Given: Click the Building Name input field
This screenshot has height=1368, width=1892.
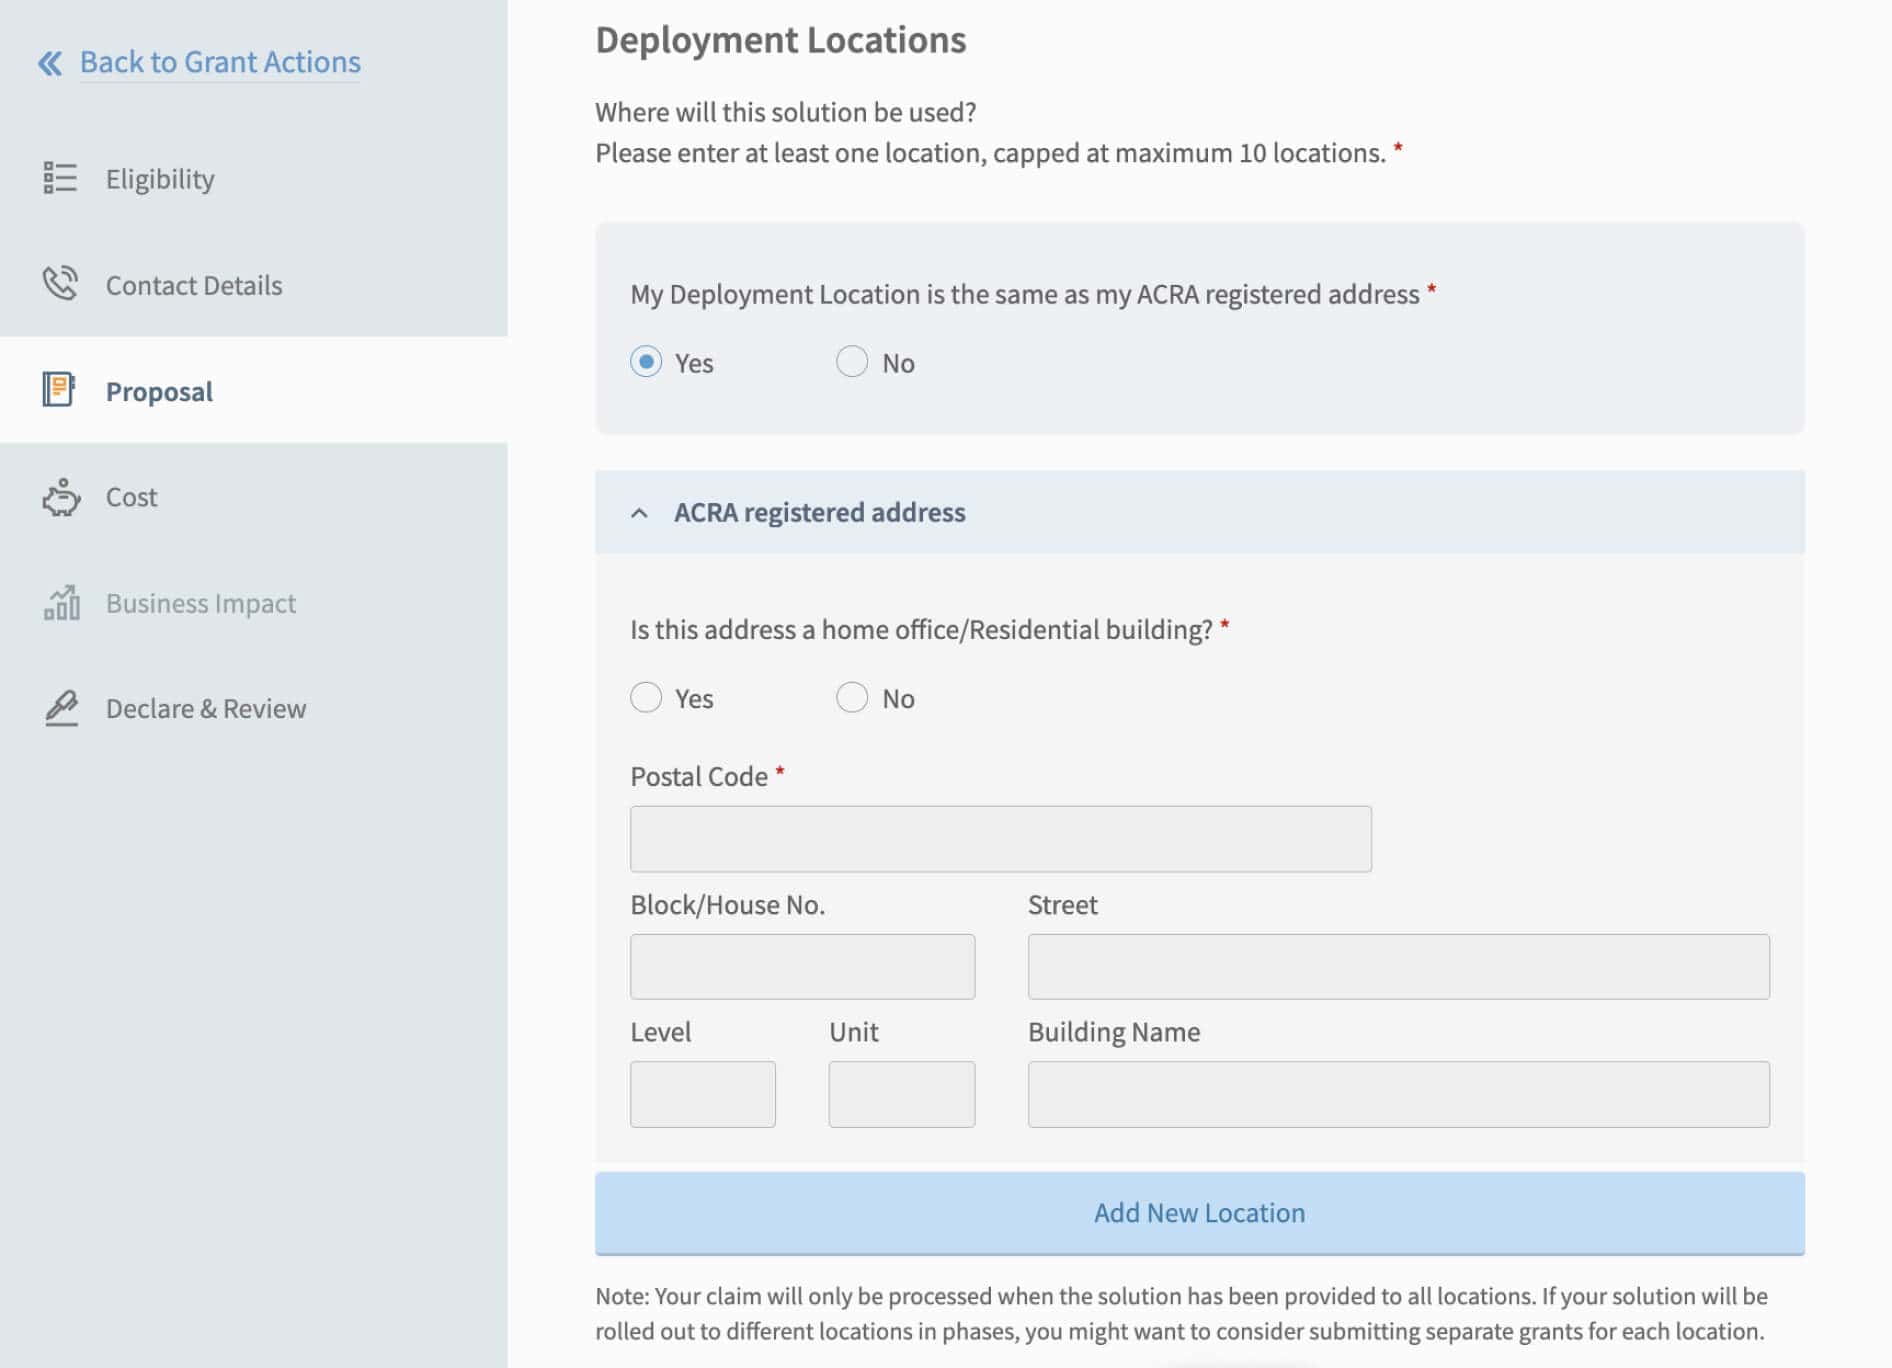Looking at the screenshot, I should (1399, 1094).
